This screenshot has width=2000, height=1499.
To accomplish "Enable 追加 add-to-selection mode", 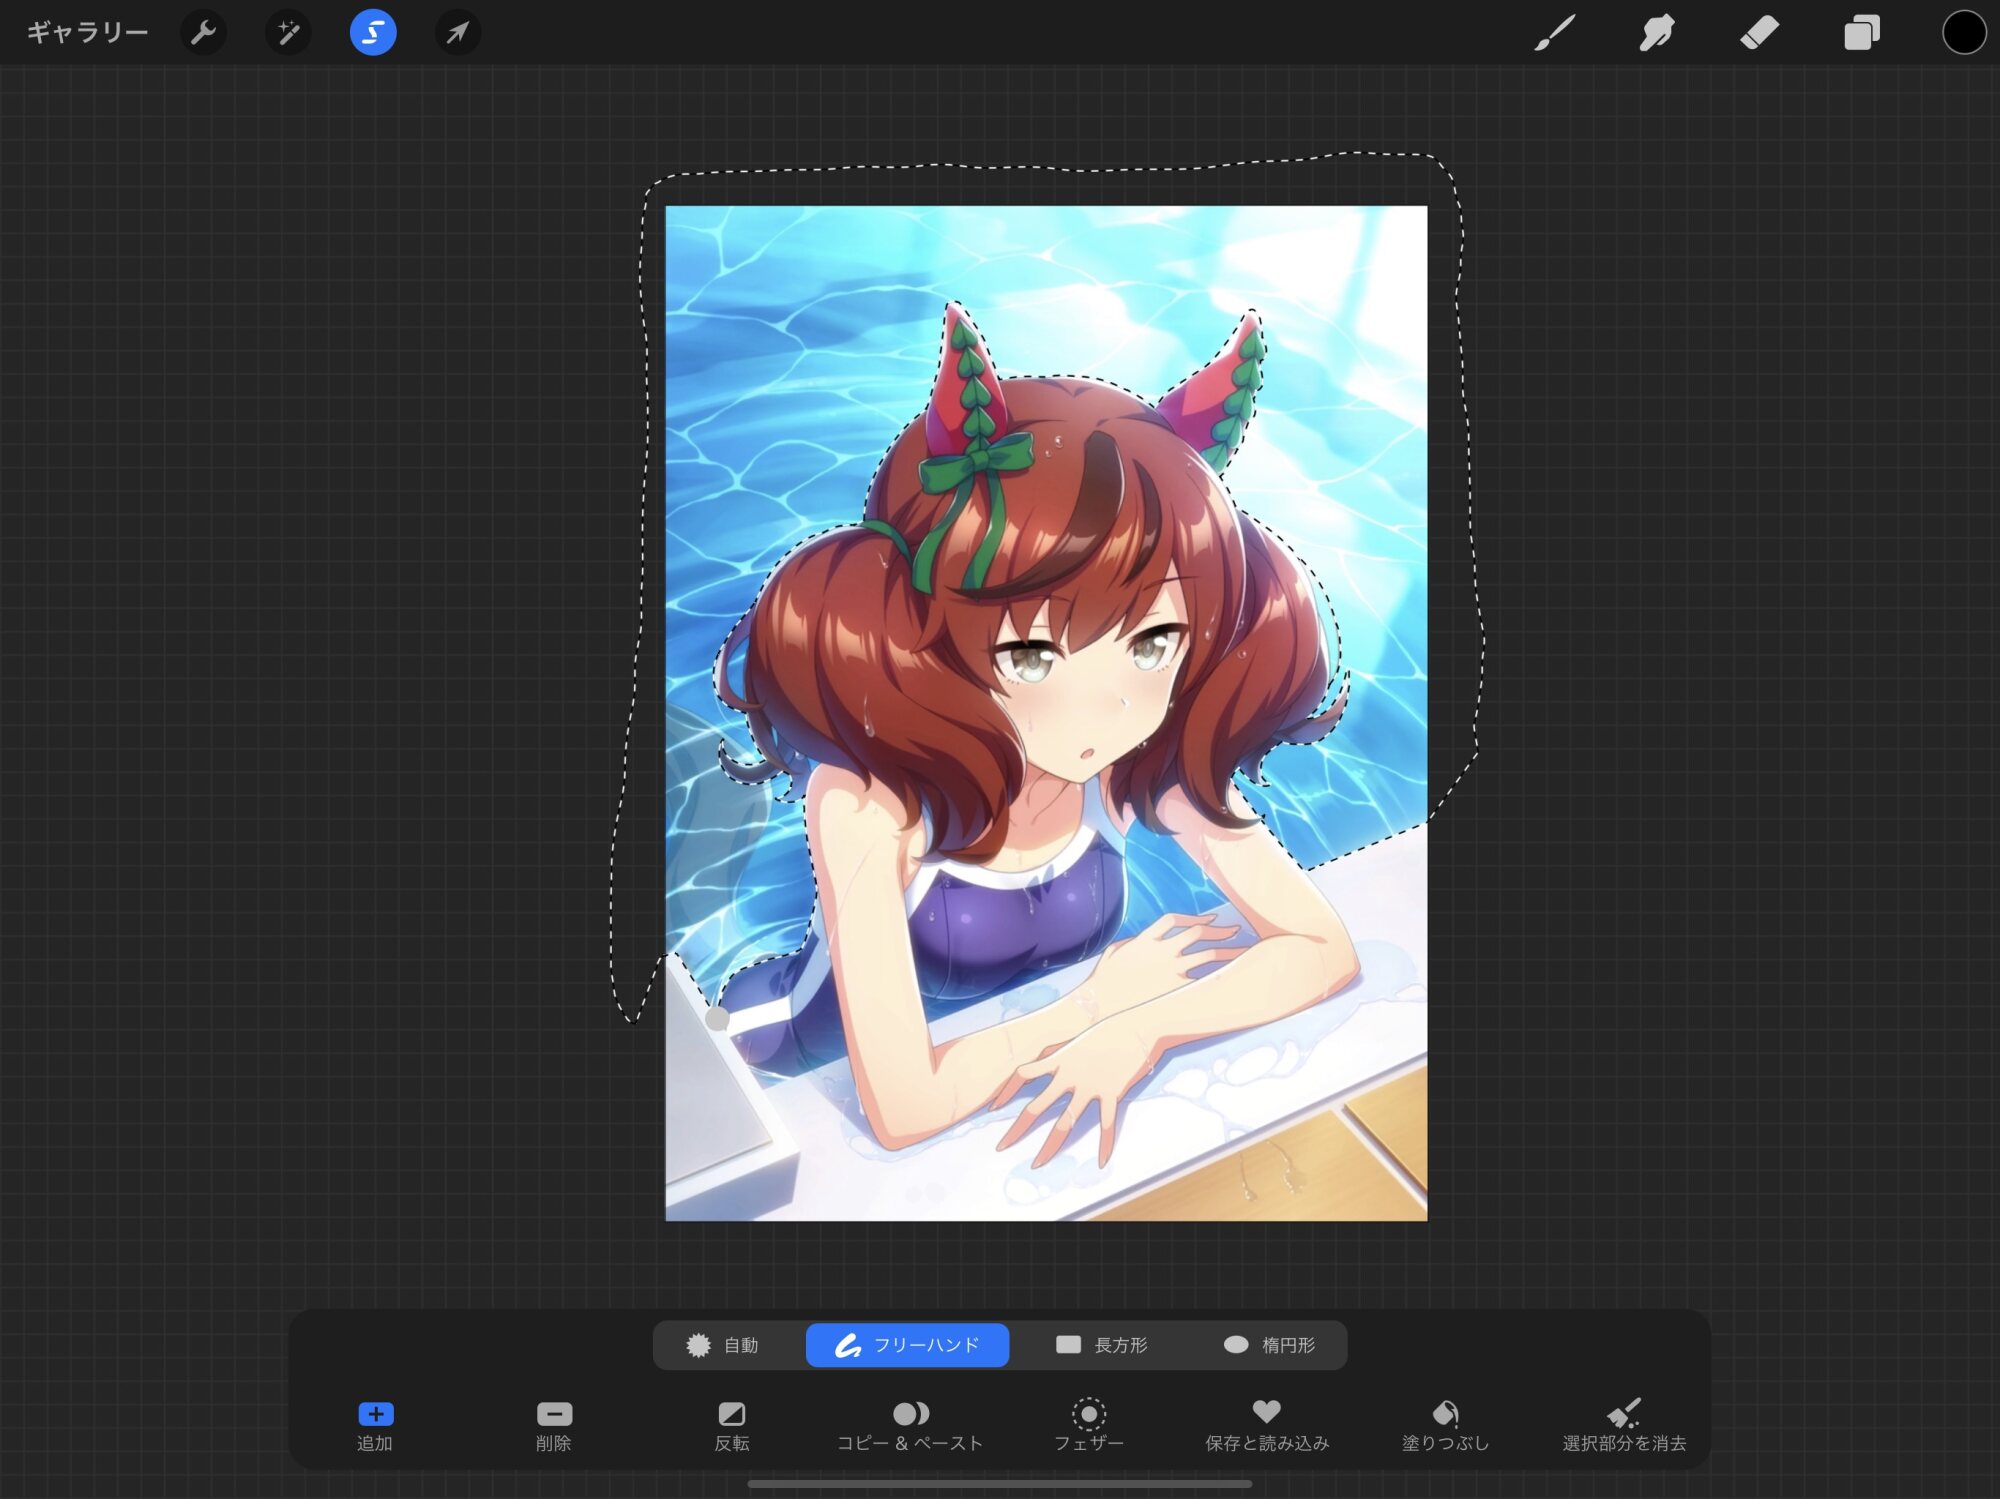I will pyautogui.click(x=375, y=1424).
